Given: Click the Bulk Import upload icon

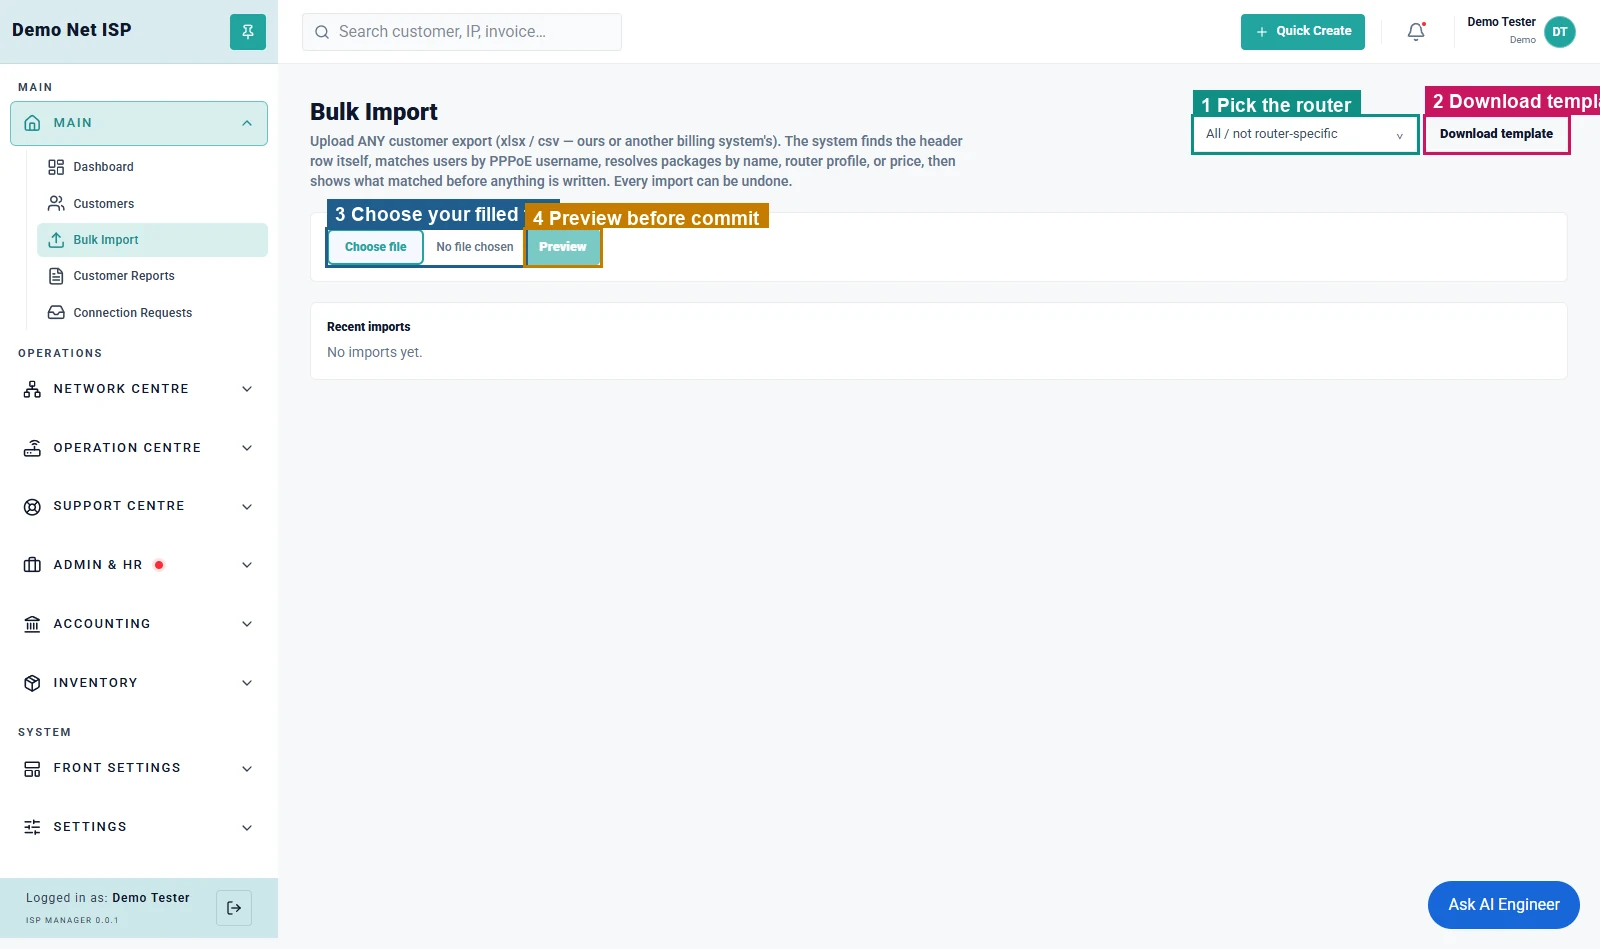Looking at the screenshot, I should click(56, 240).
